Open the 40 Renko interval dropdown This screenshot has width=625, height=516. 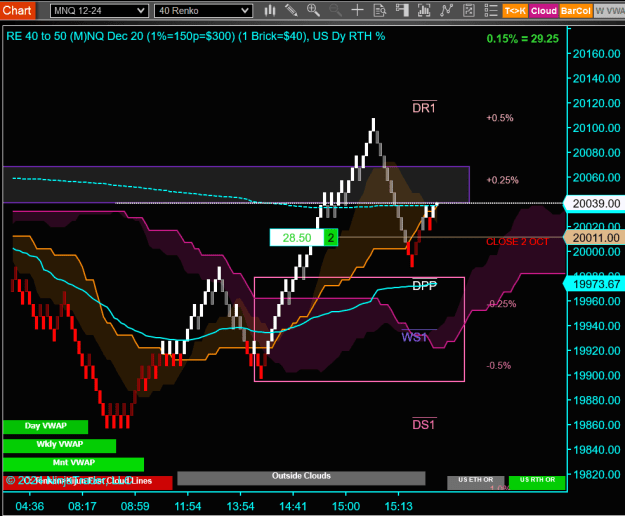[x=203, y=11]
